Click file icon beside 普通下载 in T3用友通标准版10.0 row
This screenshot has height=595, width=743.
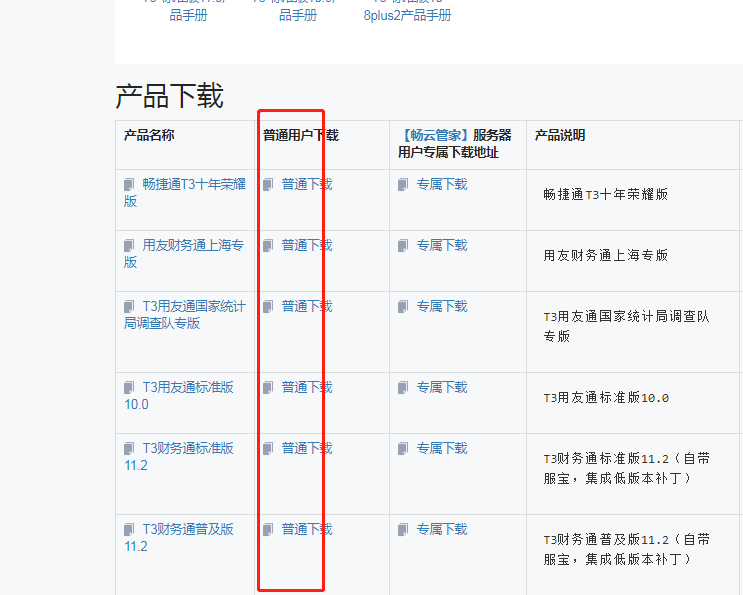pos(268,388)
